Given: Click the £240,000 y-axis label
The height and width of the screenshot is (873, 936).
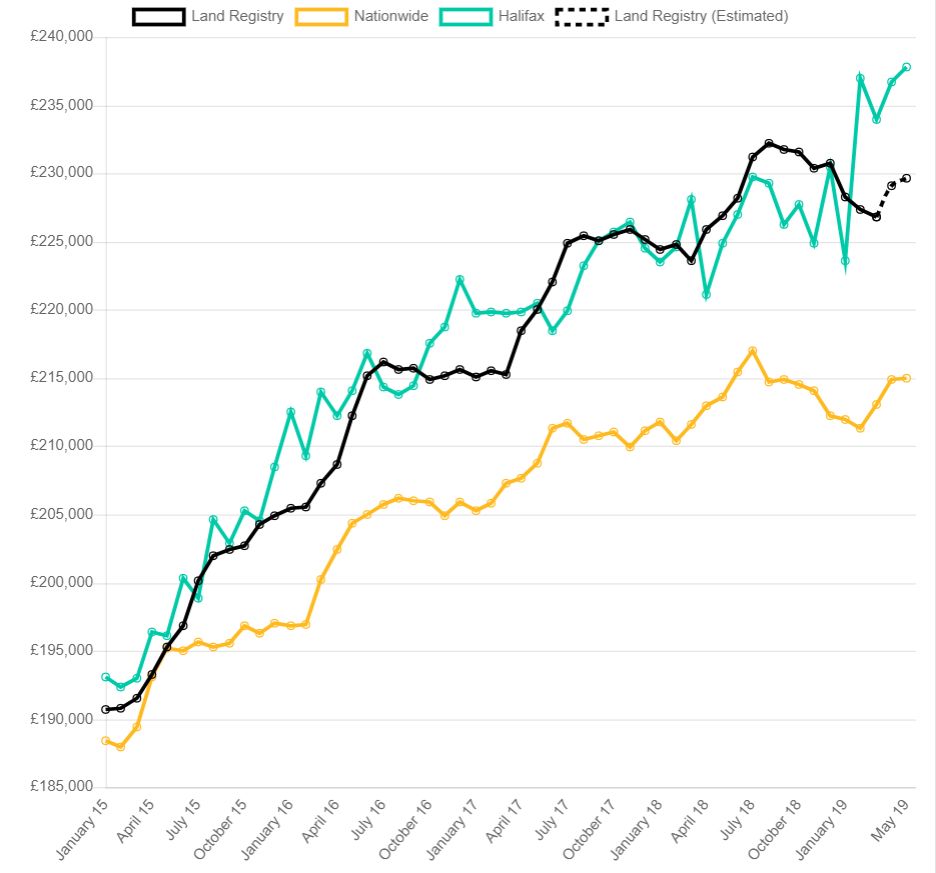Looking at the screenshot, I should (63, 37).
